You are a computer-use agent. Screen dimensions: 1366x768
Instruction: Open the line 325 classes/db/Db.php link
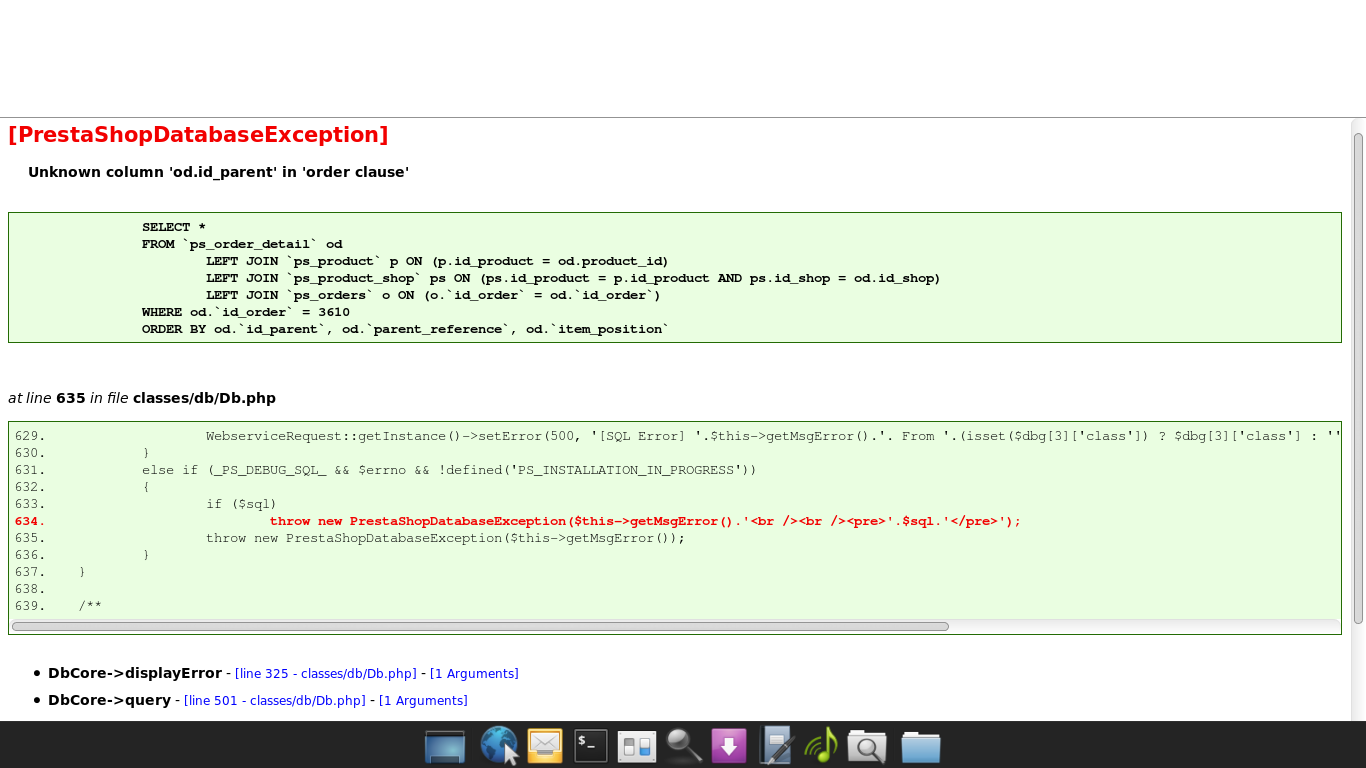point(326,674)
